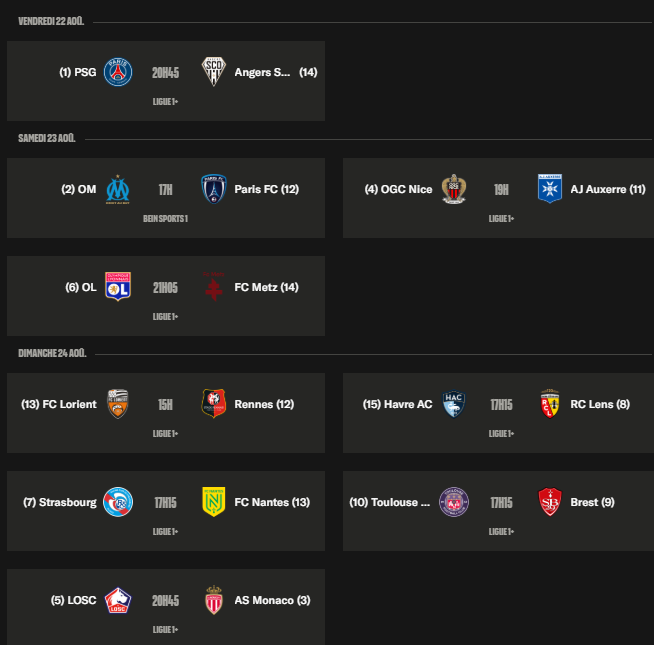Select the Olympique Lyonnais logo

[x=118, y=287]
